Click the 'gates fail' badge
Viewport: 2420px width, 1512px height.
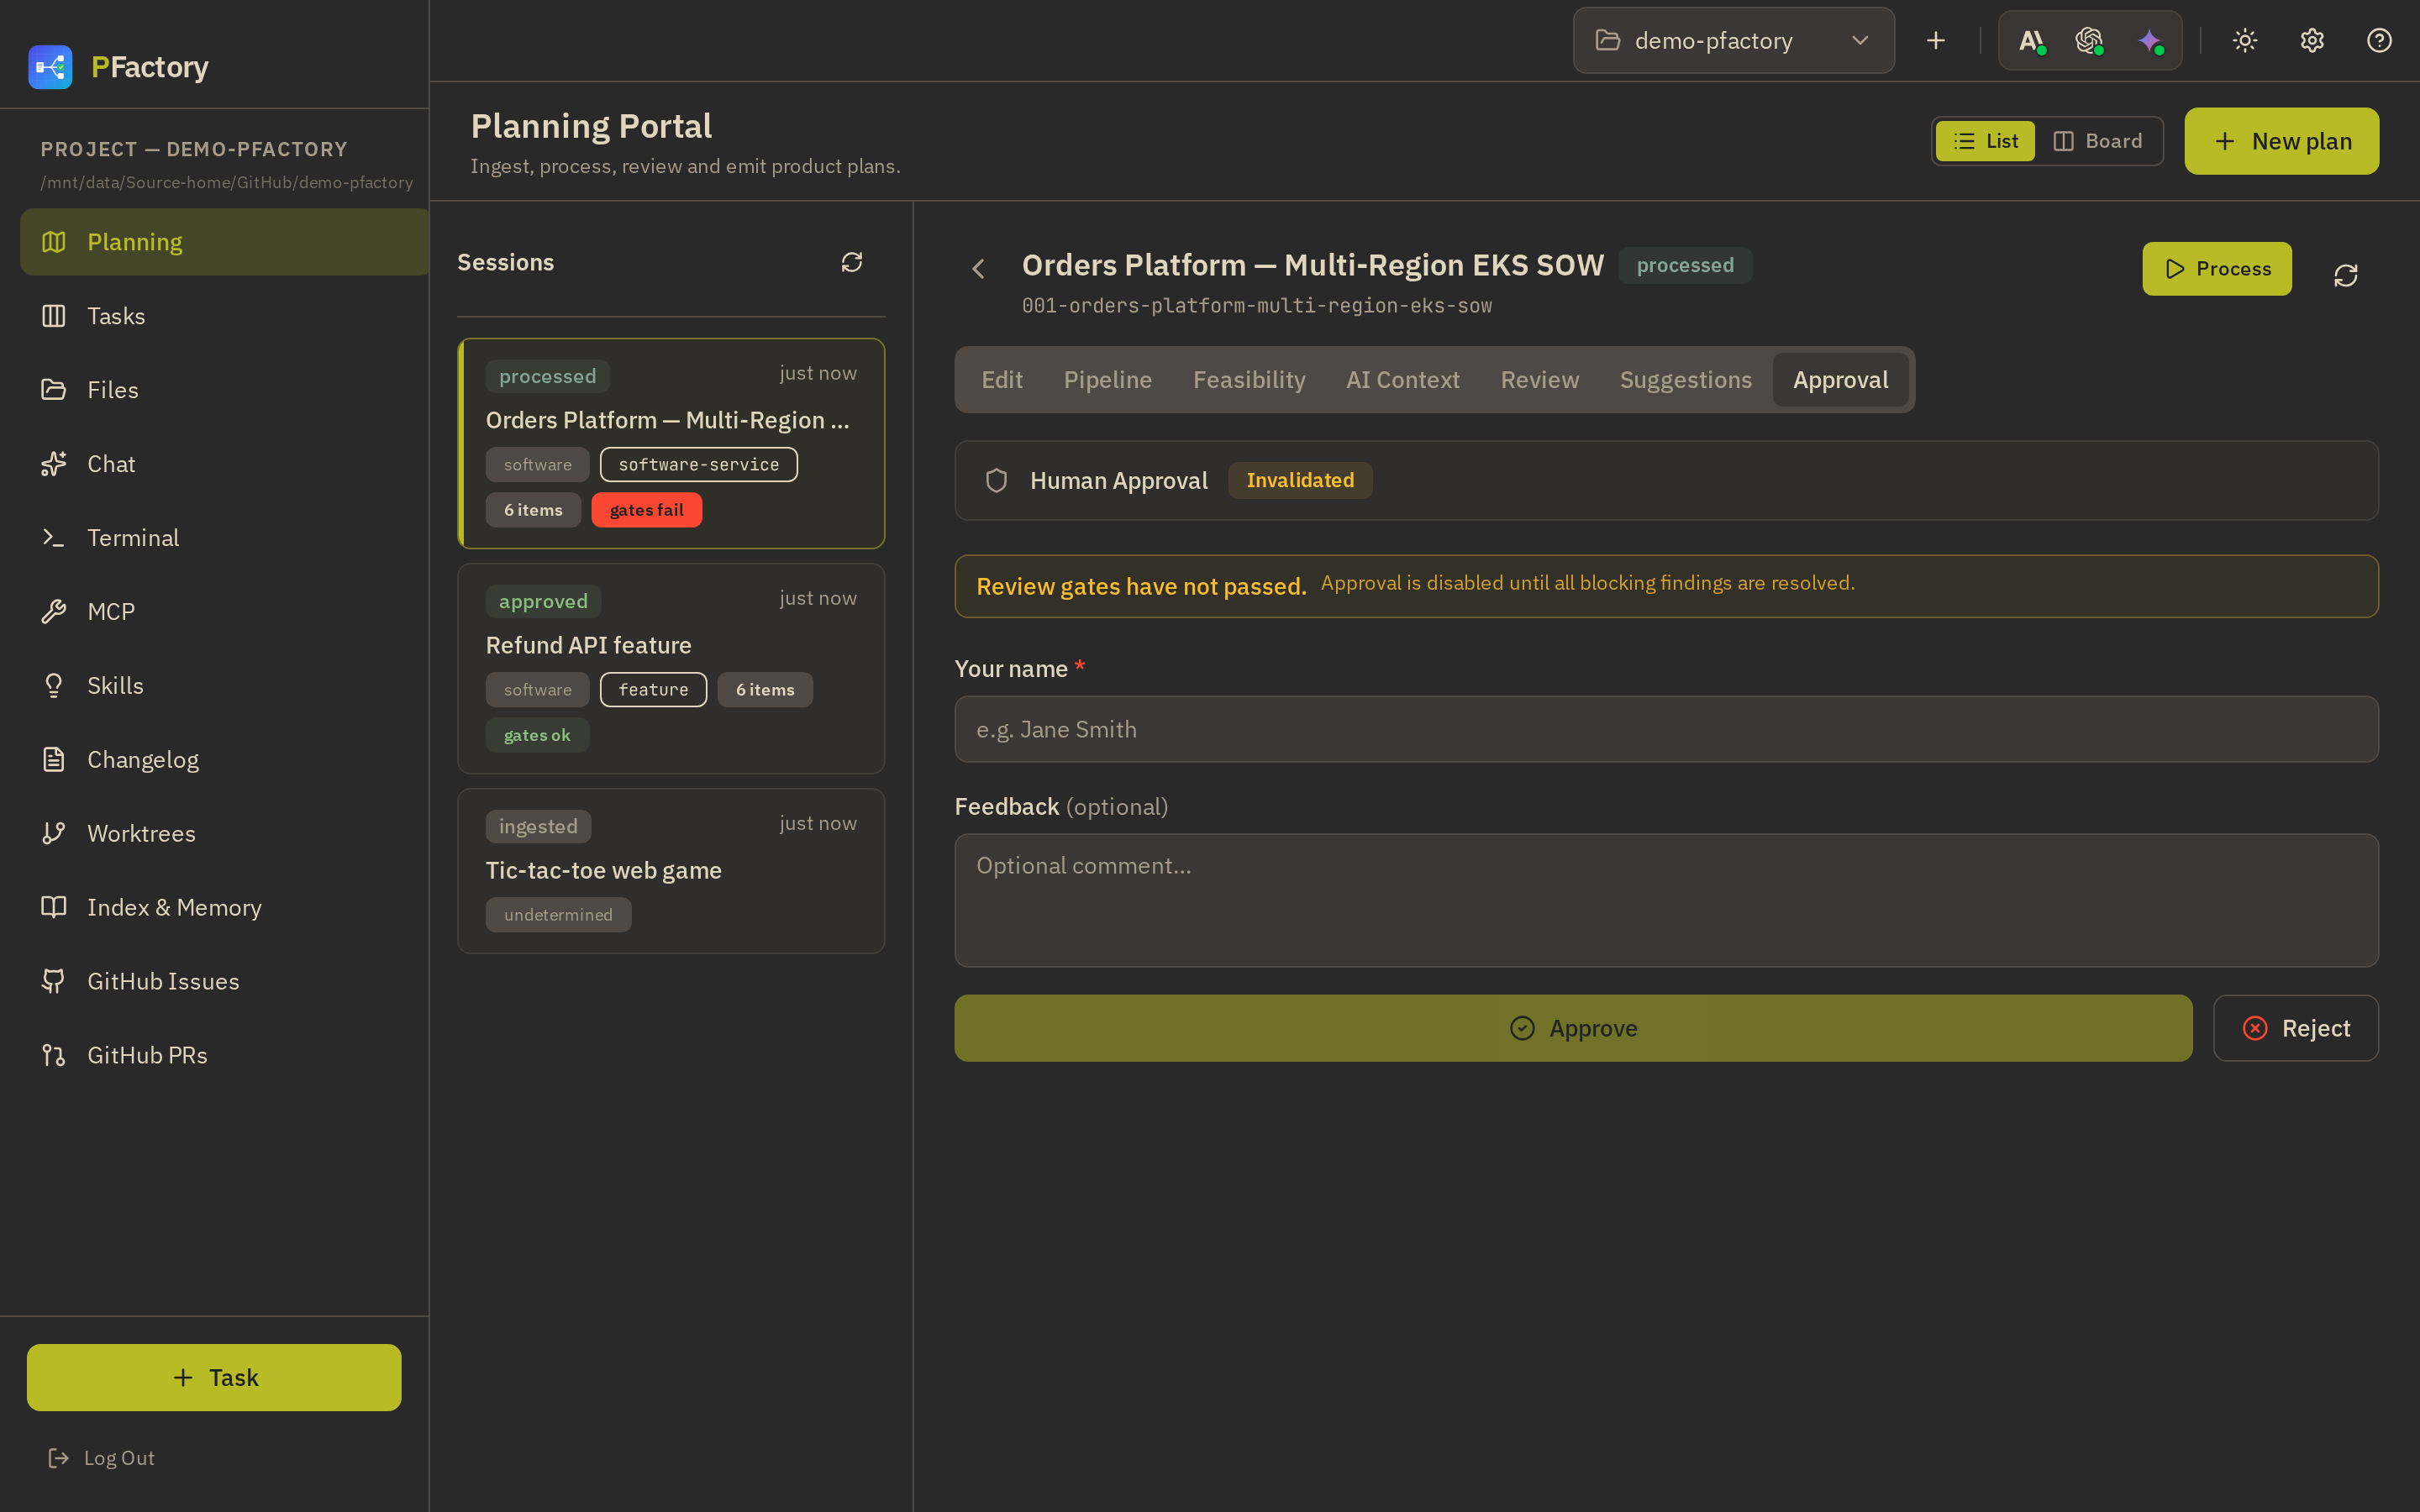[646, 510]
